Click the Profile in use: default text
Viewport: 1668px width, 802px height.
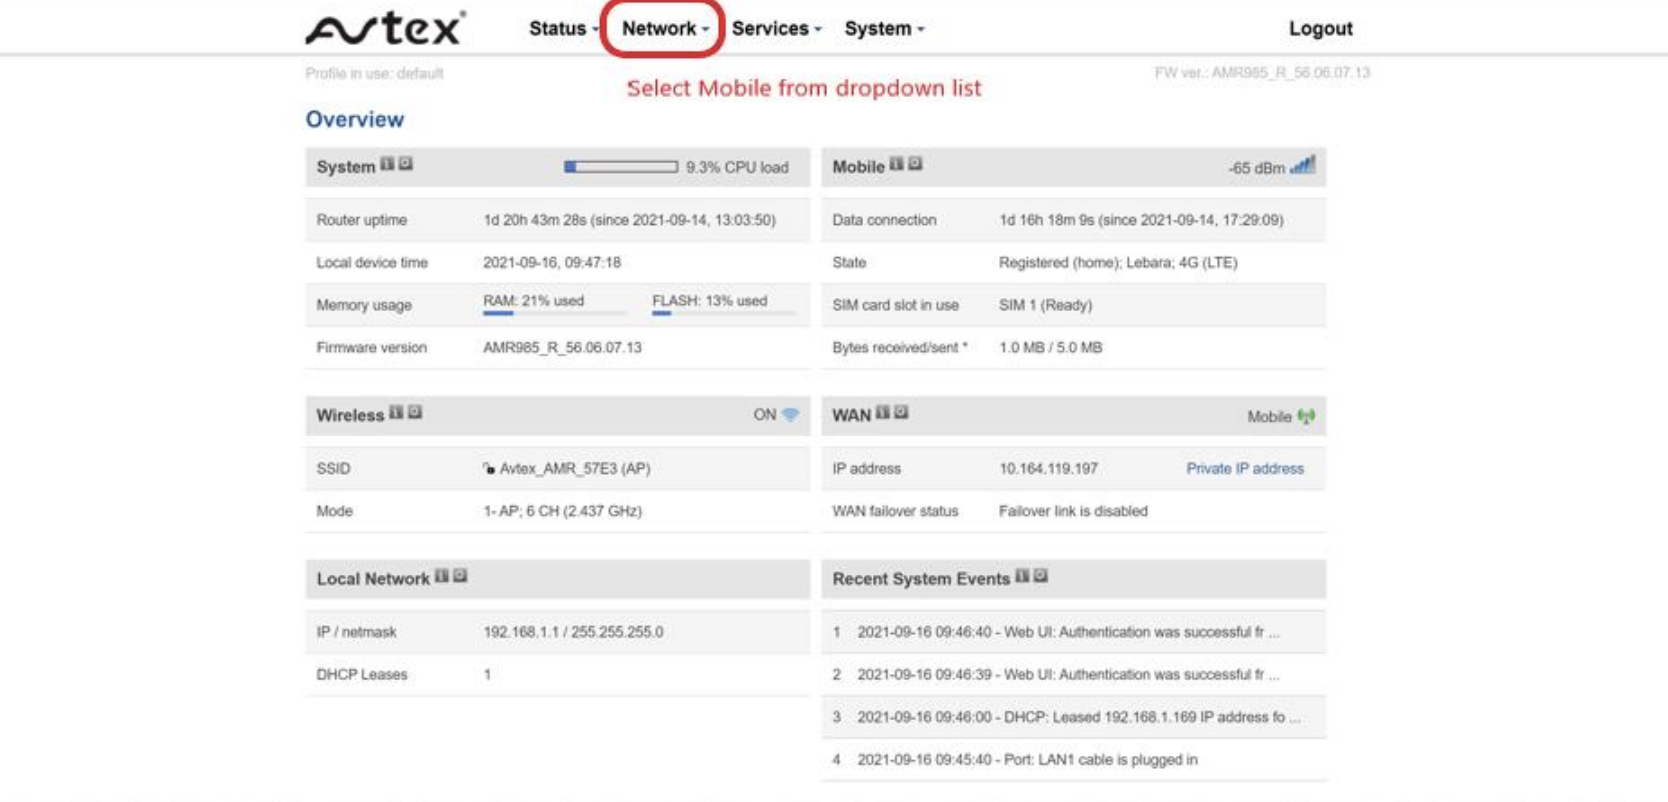[374, 73]
